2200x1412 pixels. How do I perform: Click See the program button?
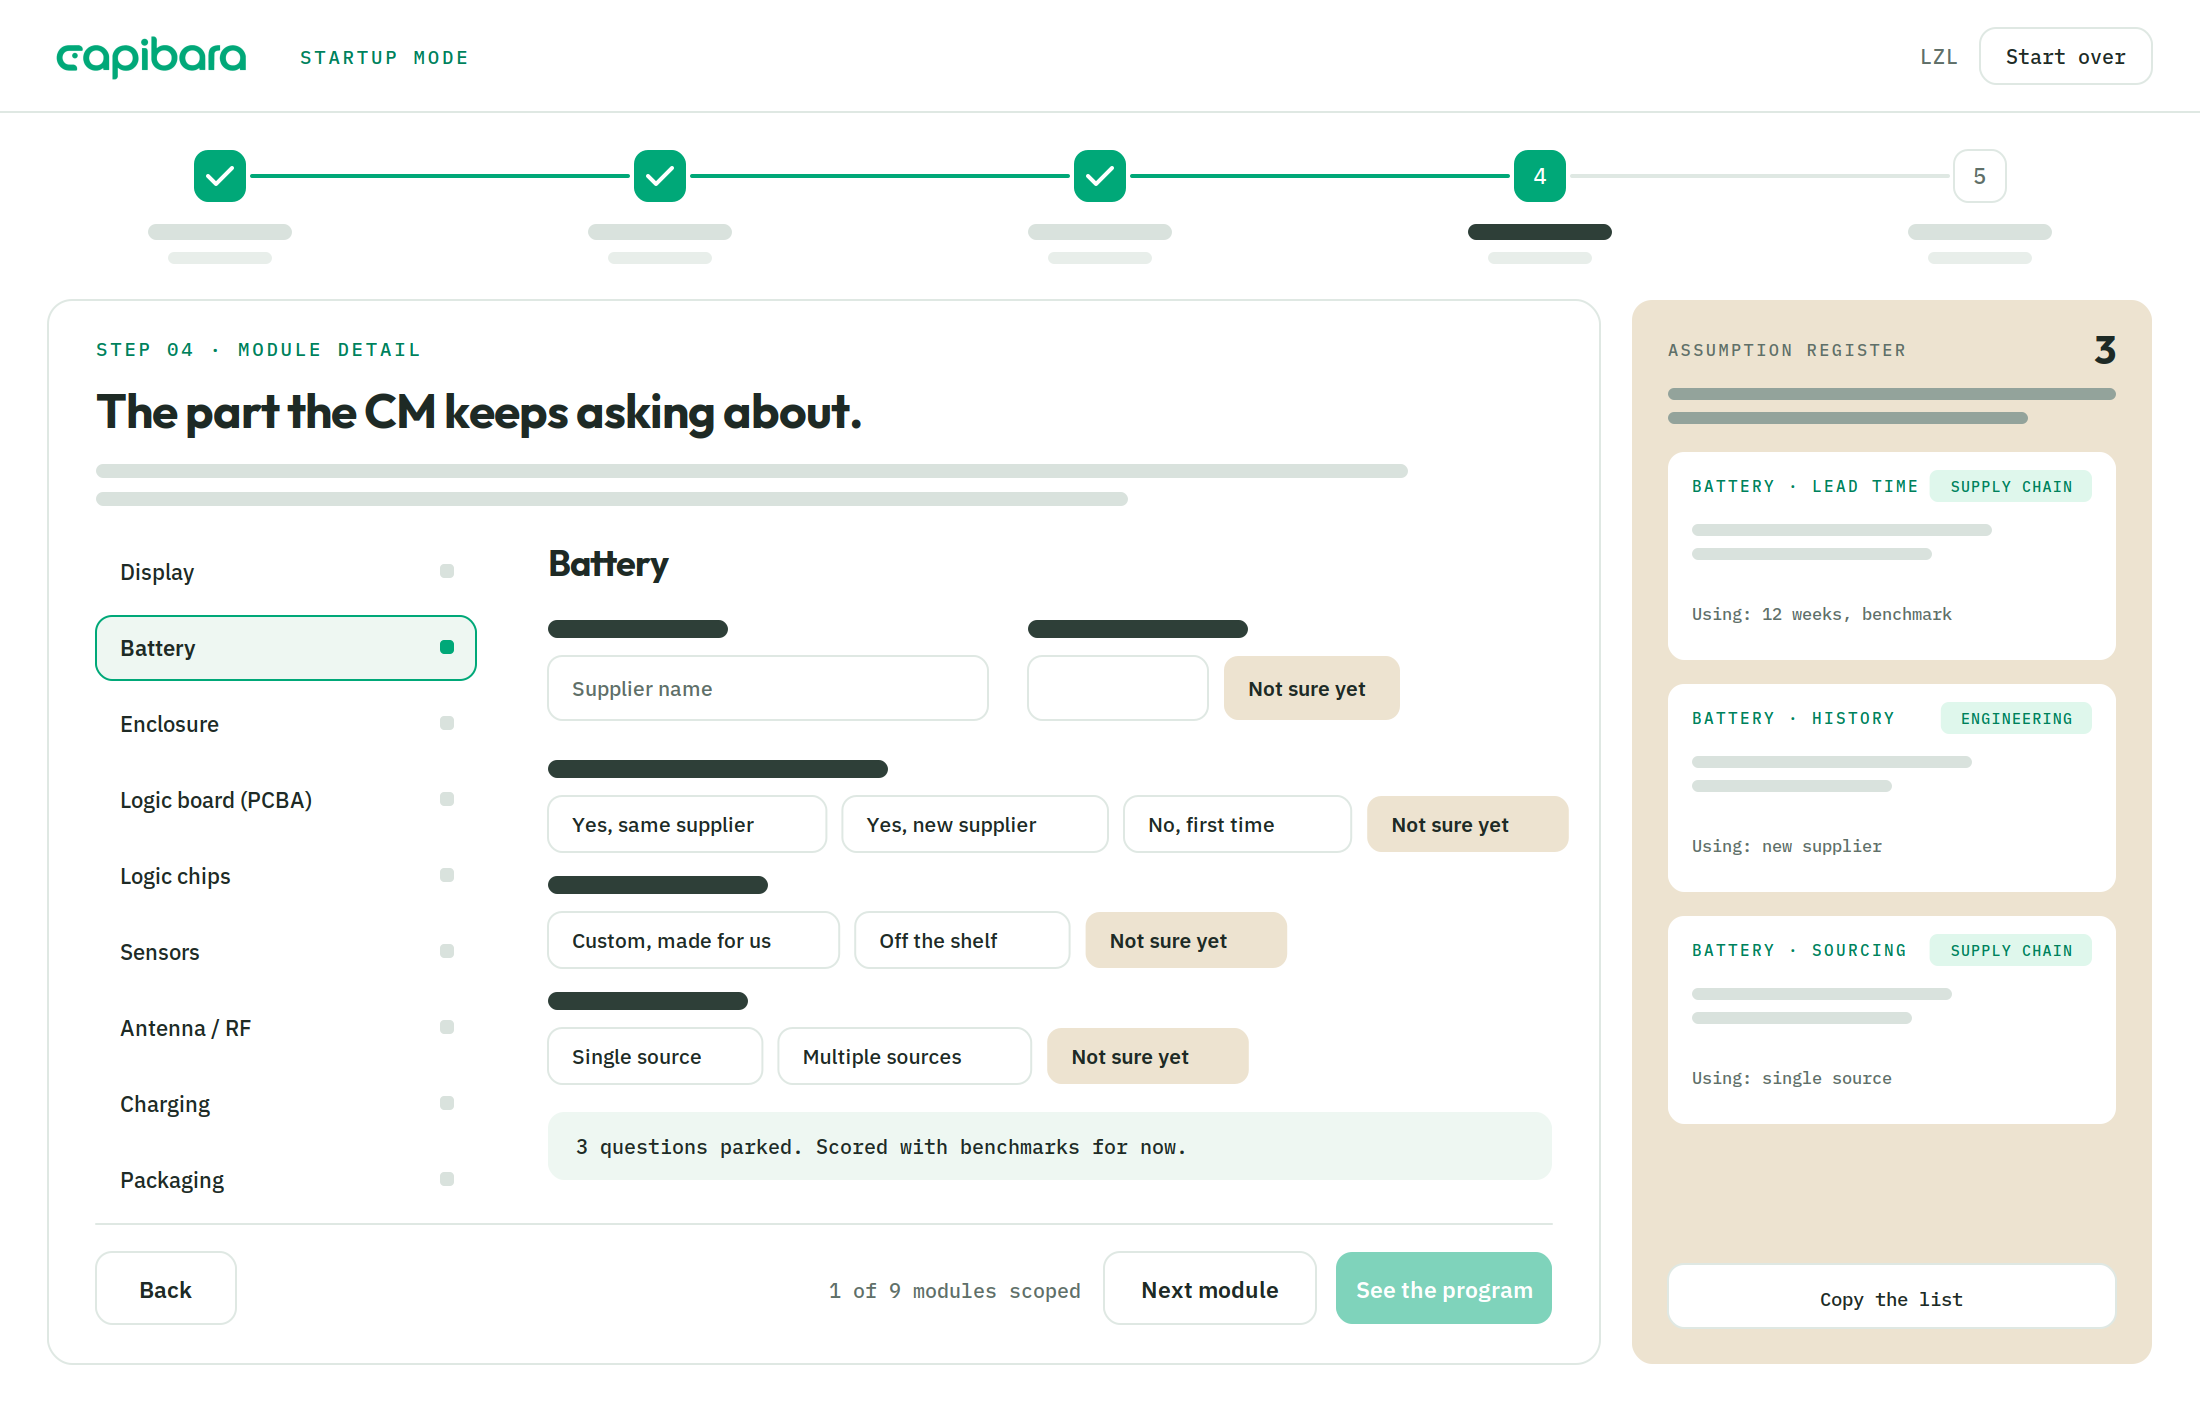point(1444,1288)
